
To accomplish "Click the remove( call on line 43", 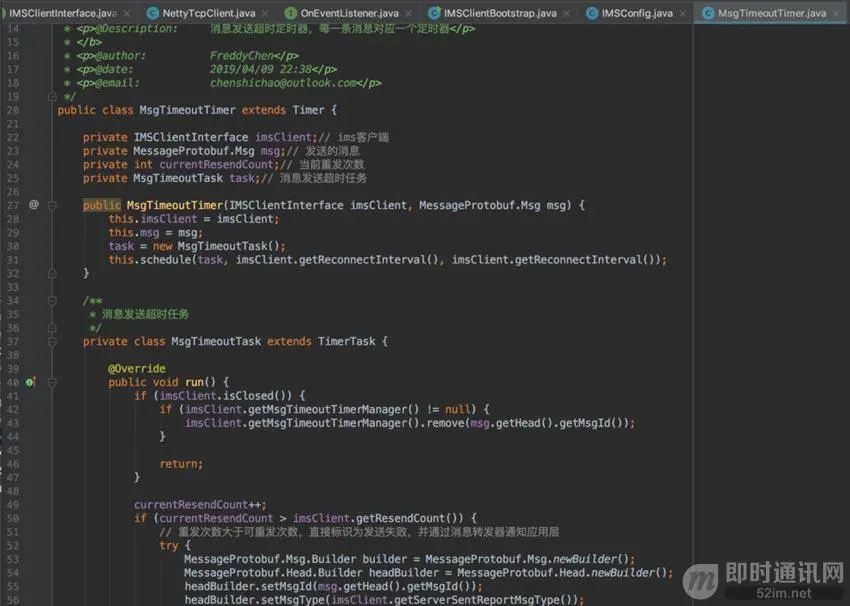I will pos(448,423).
